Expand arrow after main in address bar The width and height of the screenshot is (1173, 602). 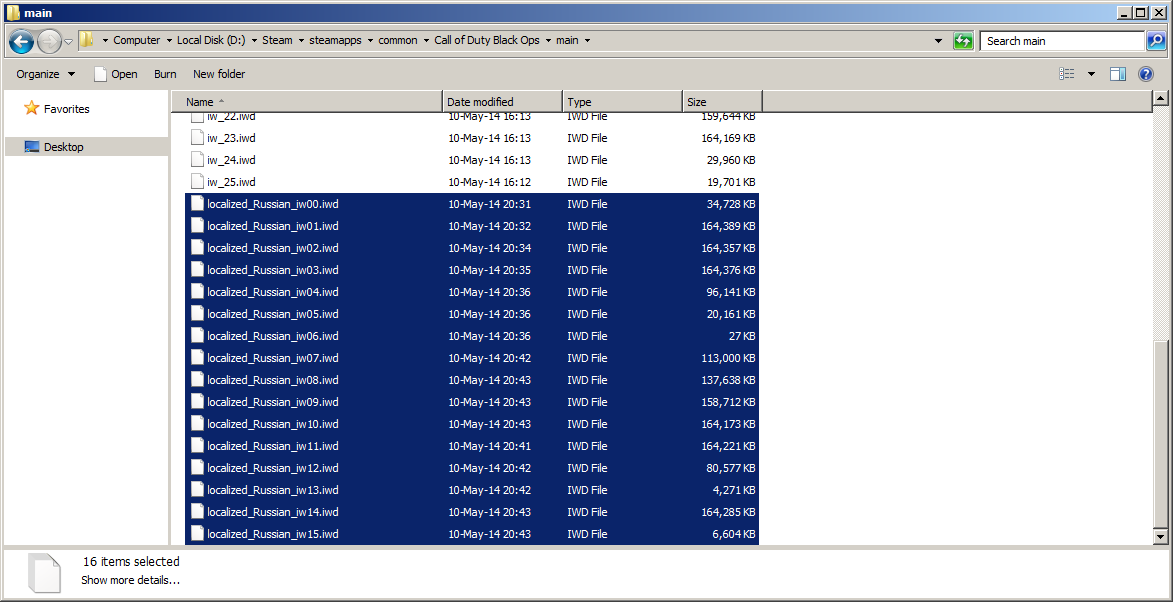[x=587, y=40]
